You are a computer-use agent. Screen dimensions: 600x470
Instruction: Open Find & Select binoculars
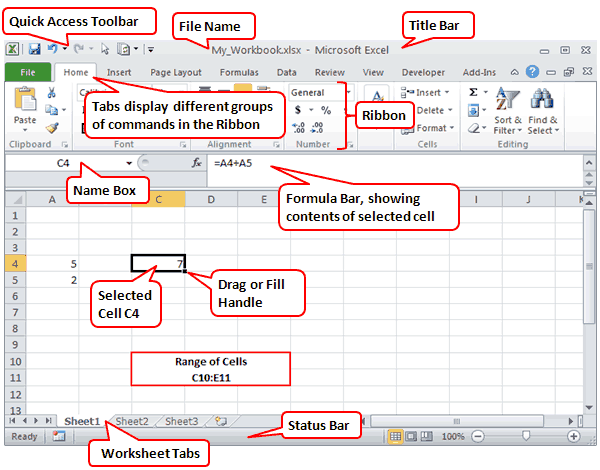point(542,111)
